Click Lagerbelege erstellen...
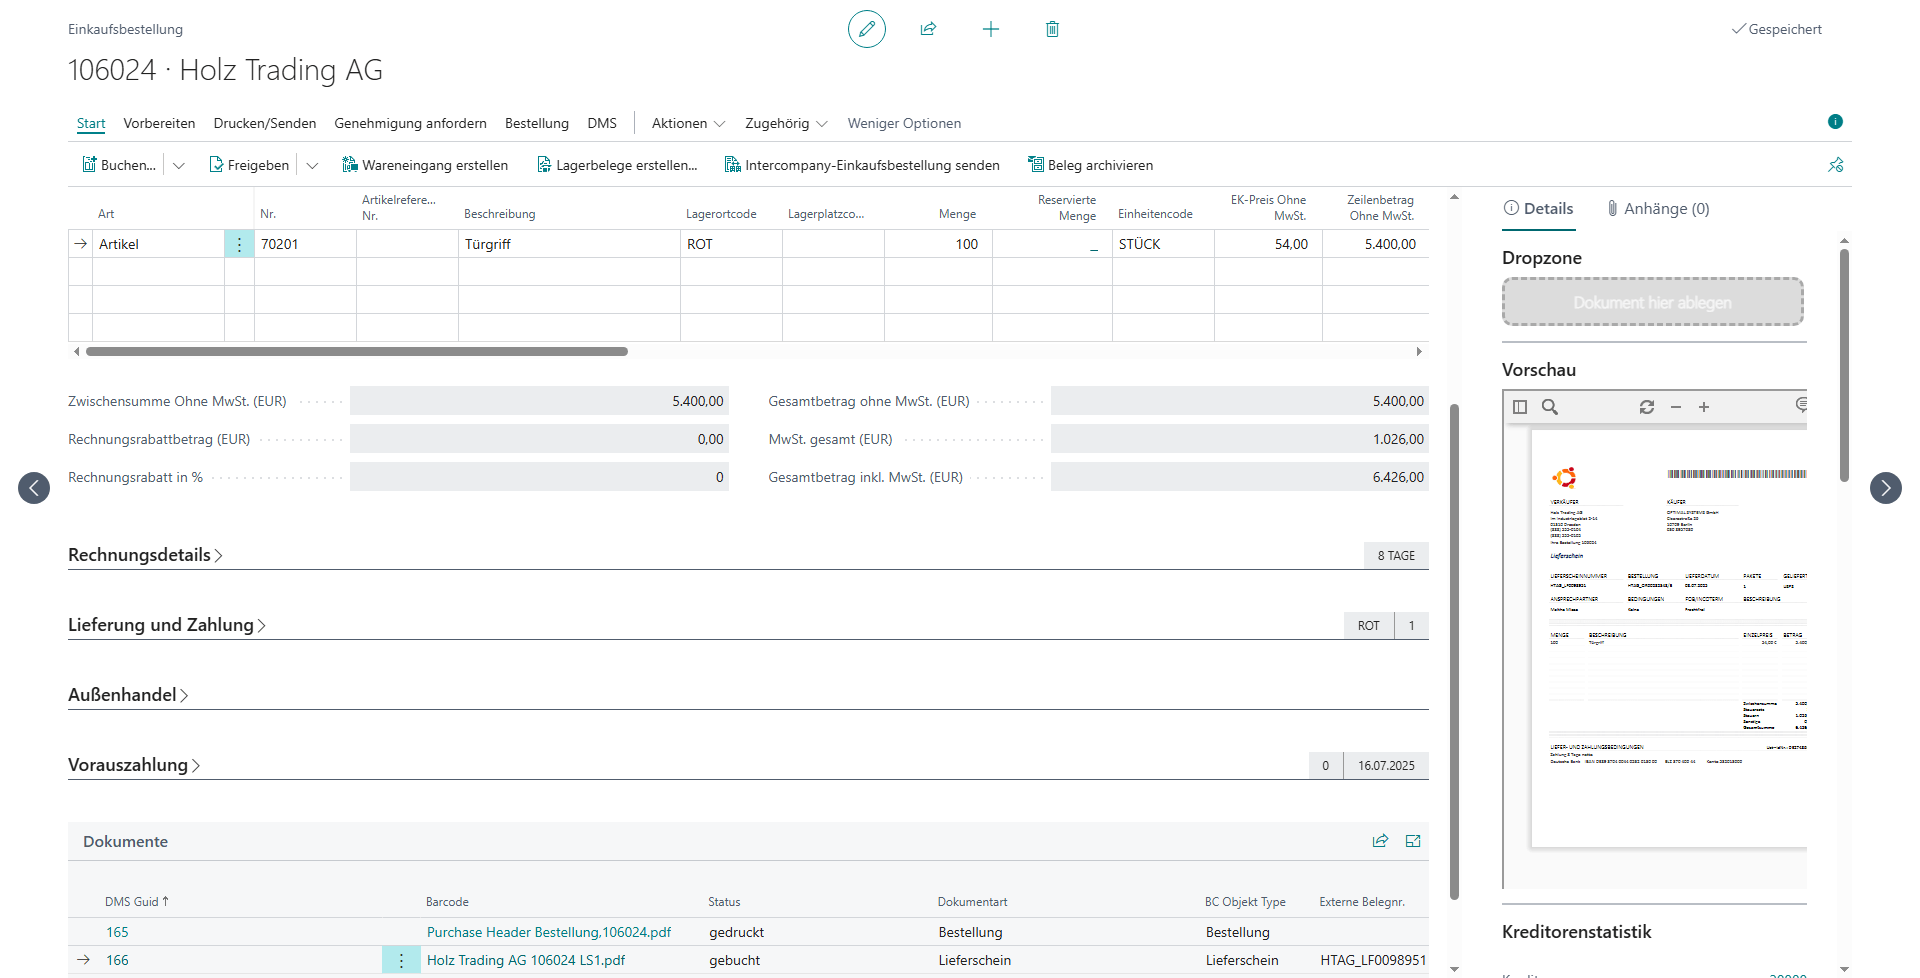Image resolution: width=1920 pixels, height=978 pixels. pyautogui.click(x=617, y=165)
